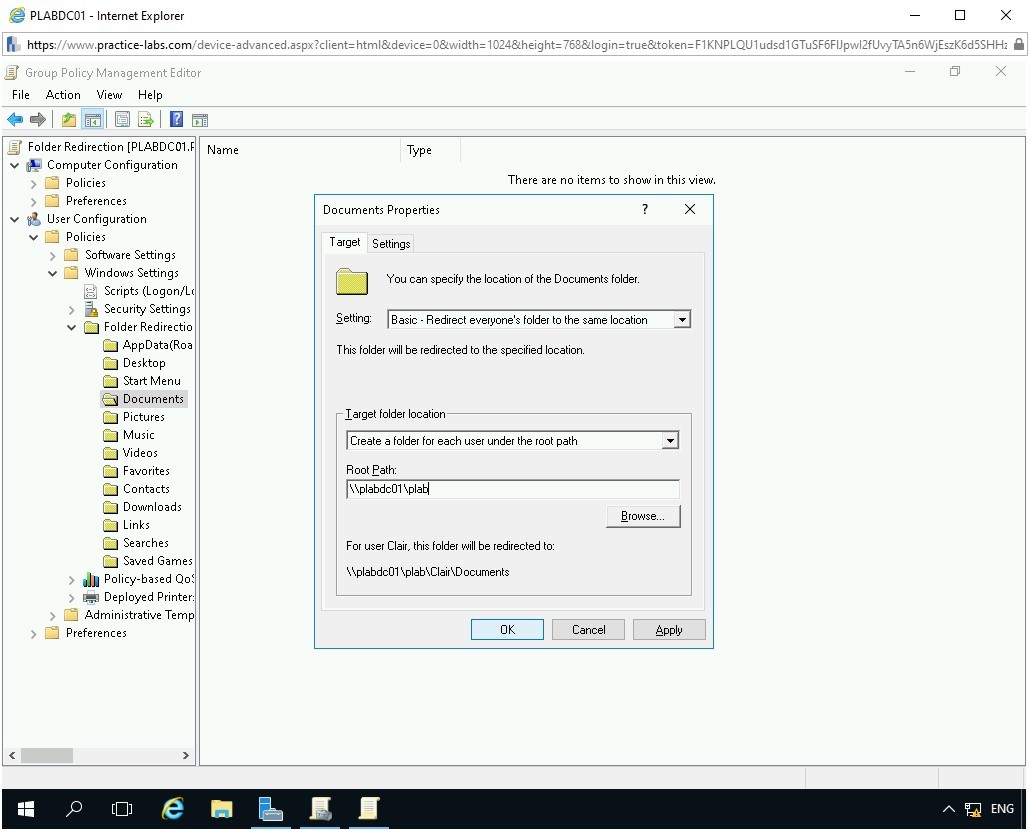This screenshot has height=833, width=1030.
Task: Confirm with the OK button
Action: (507, 629)
